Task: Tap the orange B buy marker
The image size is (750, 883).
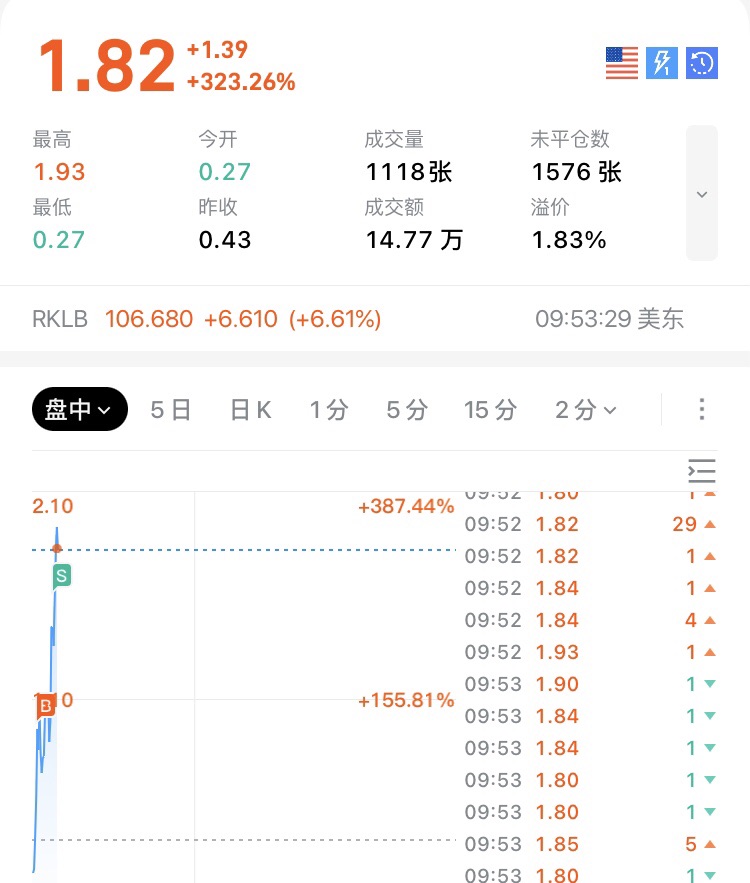Action: [46, 706]
